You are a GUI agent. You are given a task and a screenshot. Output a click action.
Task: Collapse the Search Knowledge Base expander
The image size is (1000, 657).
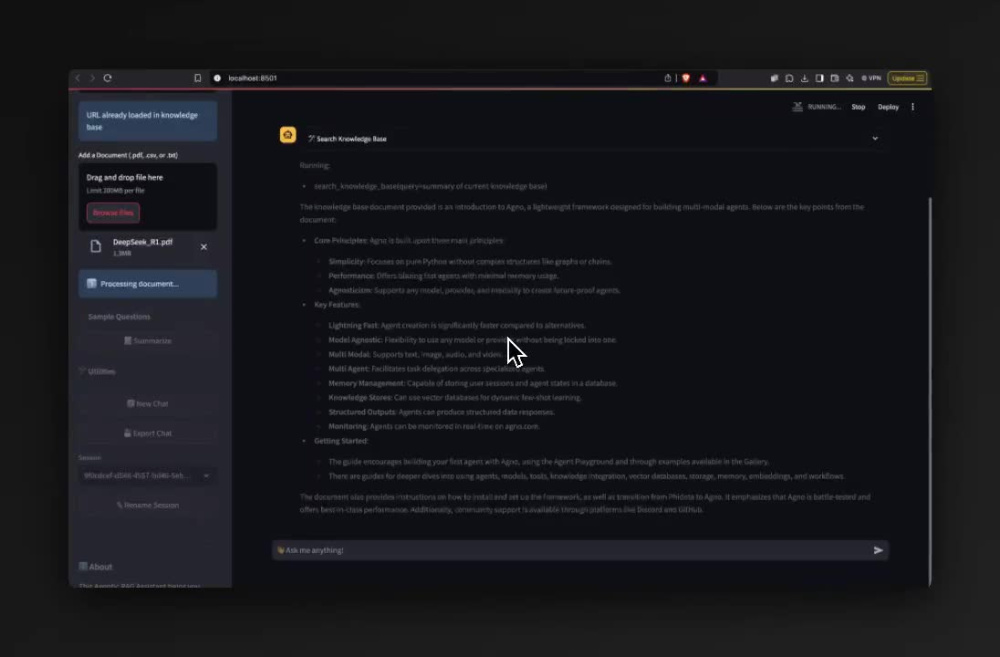875,138
